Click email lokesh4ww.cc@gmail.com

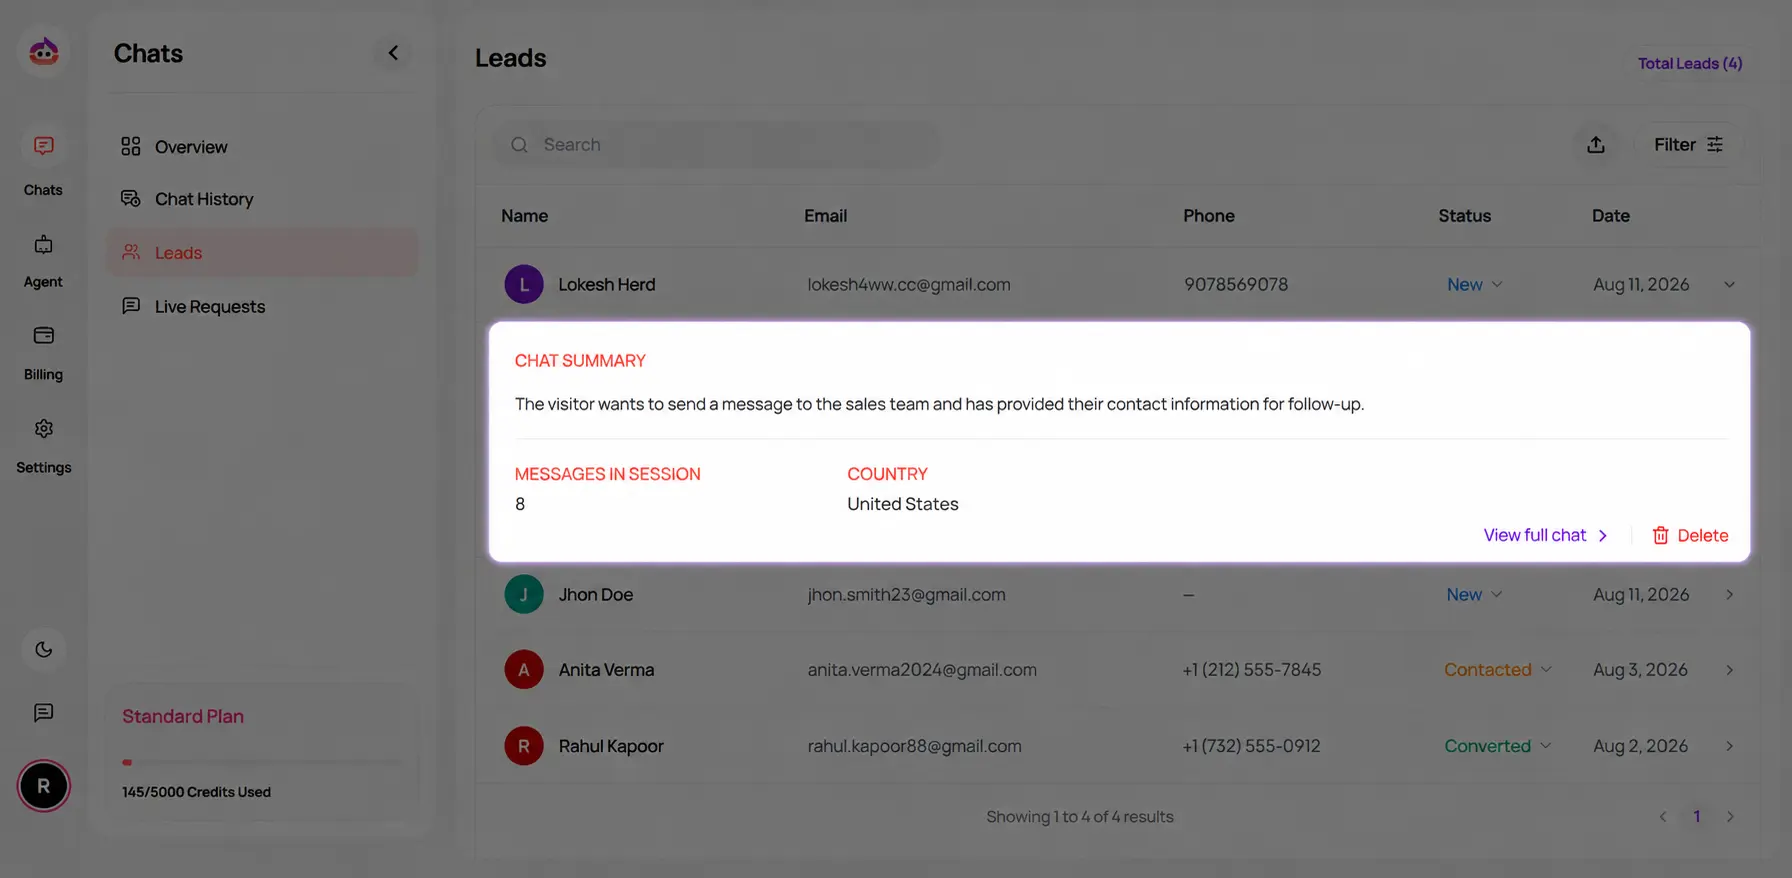click(909, 285)
